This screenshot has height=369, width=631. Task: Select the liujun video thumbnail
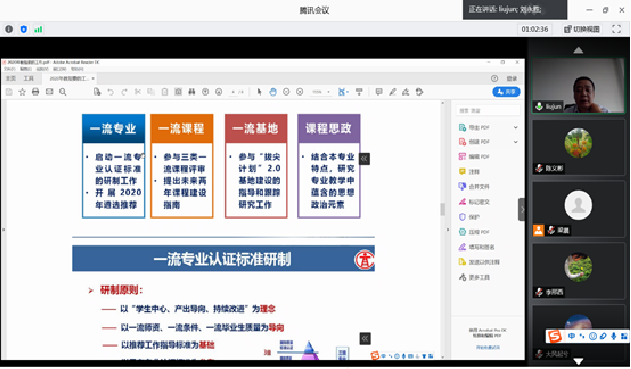[578, 85]
